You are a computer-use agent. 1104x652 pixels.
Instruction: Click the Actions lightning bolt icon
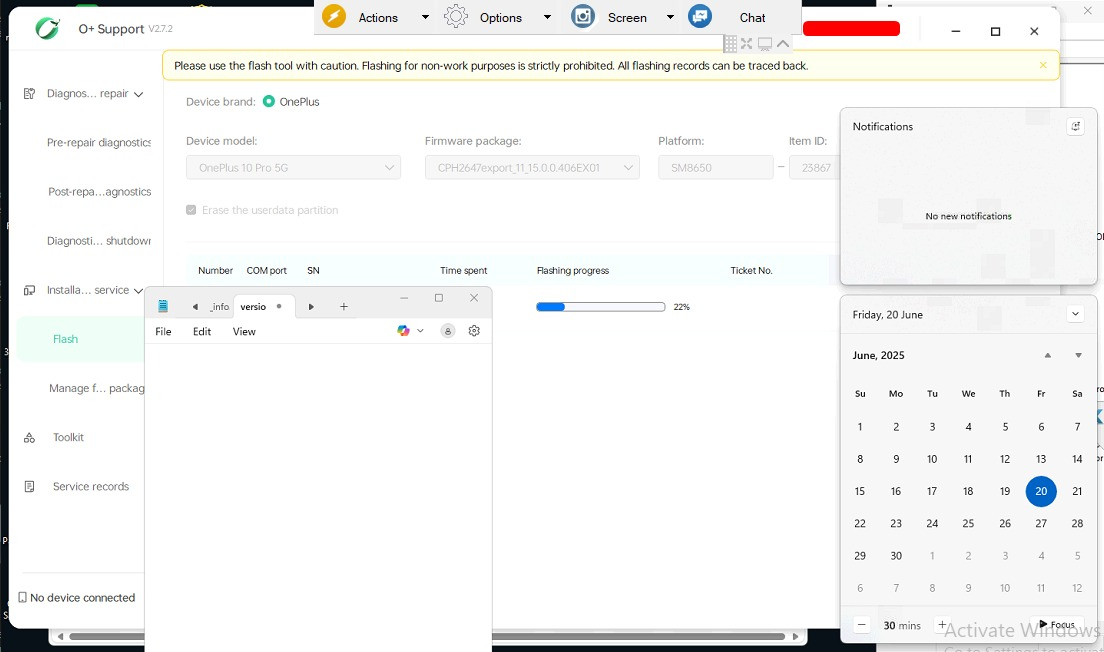pos(334,17)
